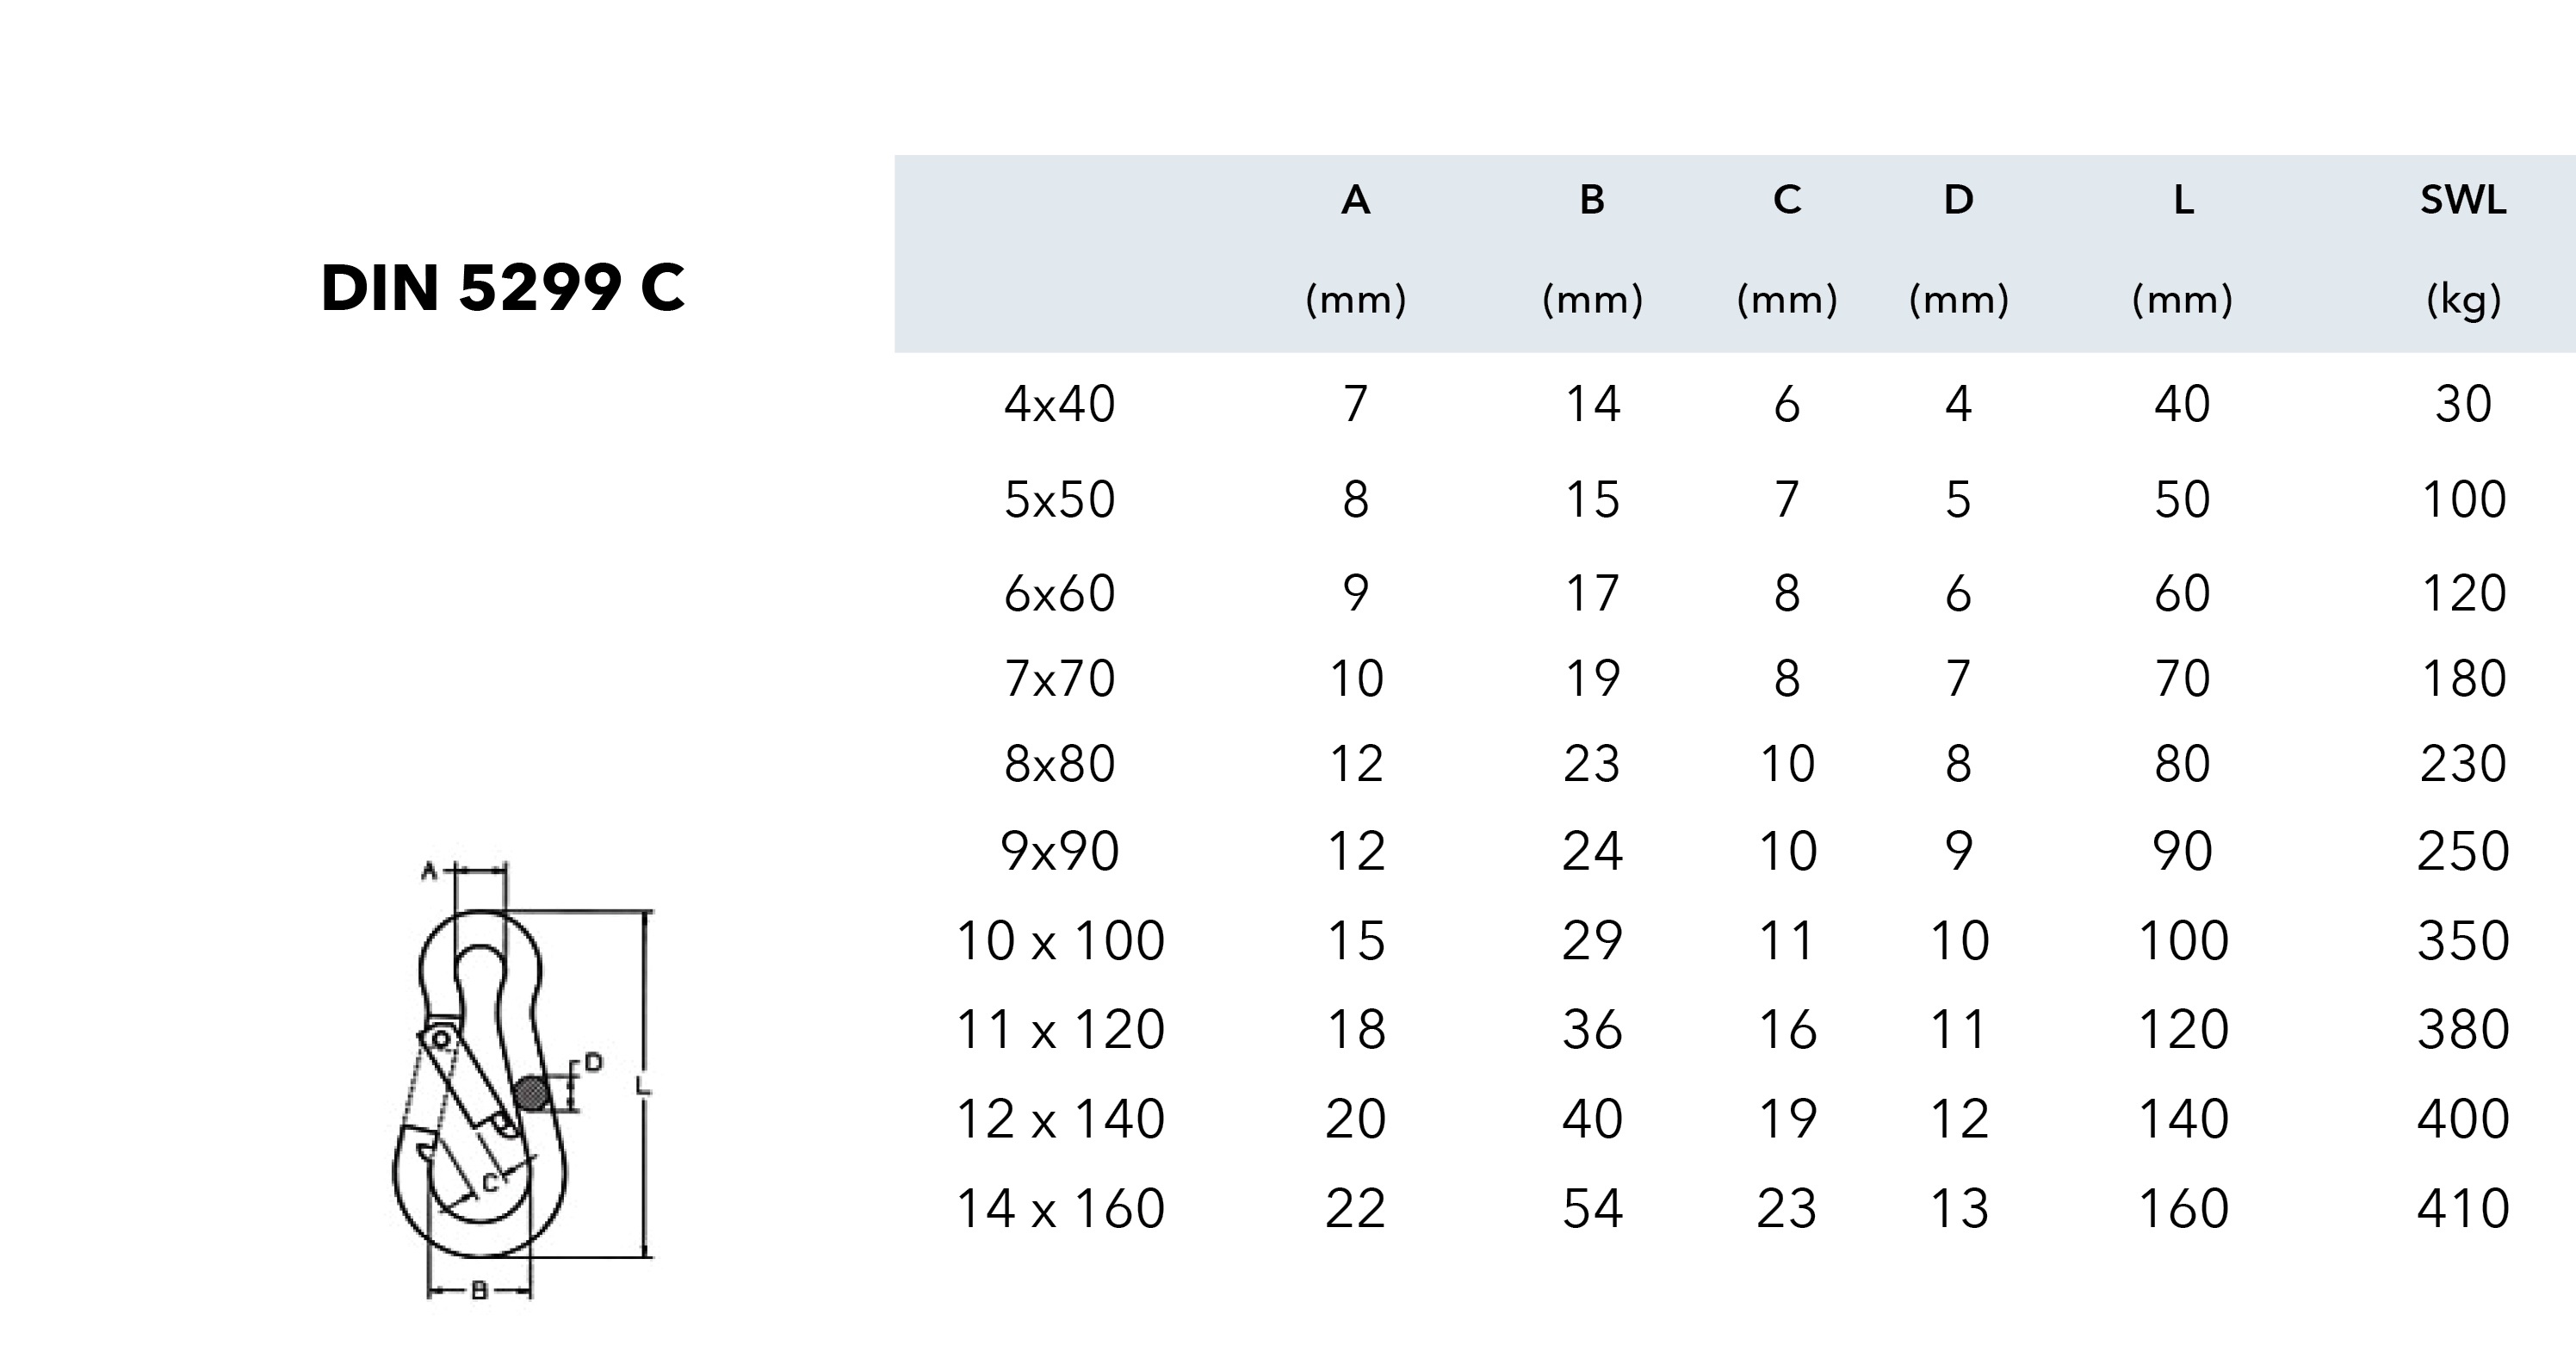2576x1364 pixels.
Task: Click the column C (mm) header
Action: [x=1788, y=250]
